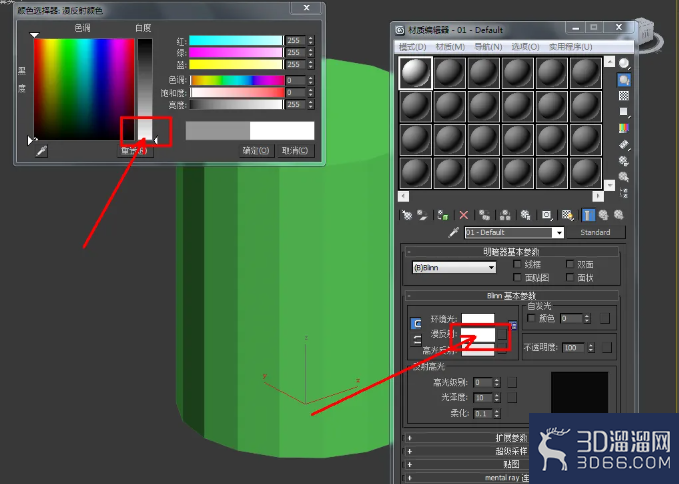
Task: Click the 高光级别 value field
Action: point(483,382)
